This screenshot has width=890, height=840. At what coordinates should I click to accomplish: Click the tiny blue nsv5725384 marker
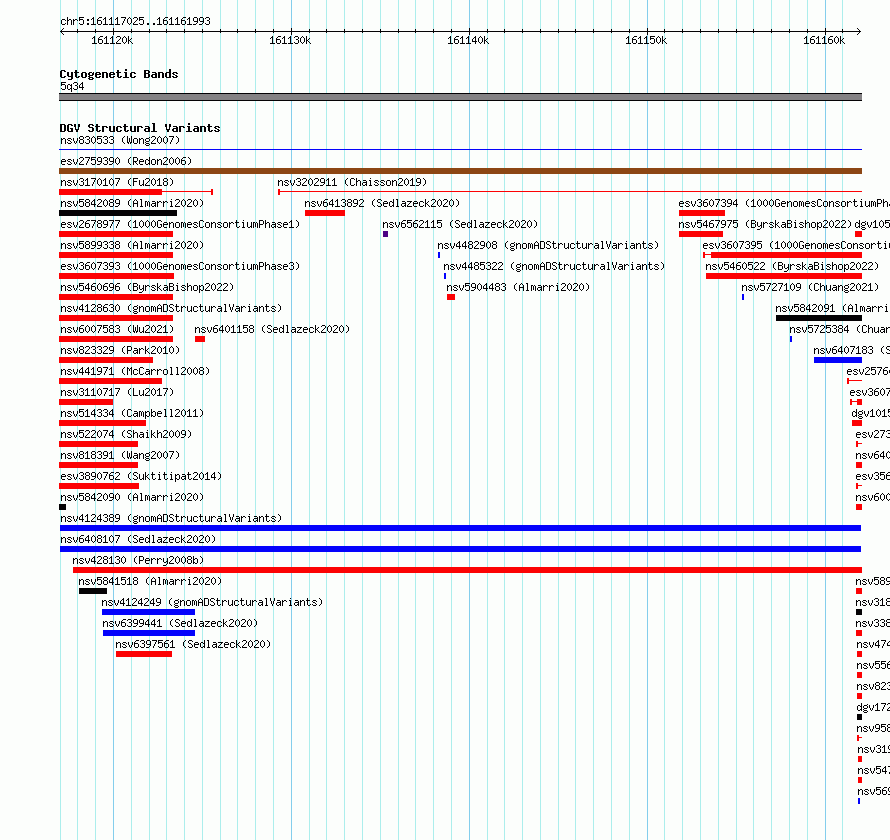click(x=791, y=339)
